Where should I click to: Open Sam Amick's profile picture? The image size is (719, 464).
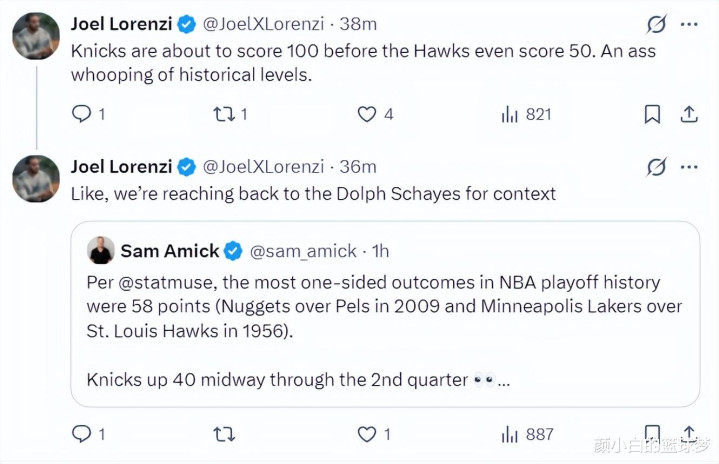tap(100, 250)
